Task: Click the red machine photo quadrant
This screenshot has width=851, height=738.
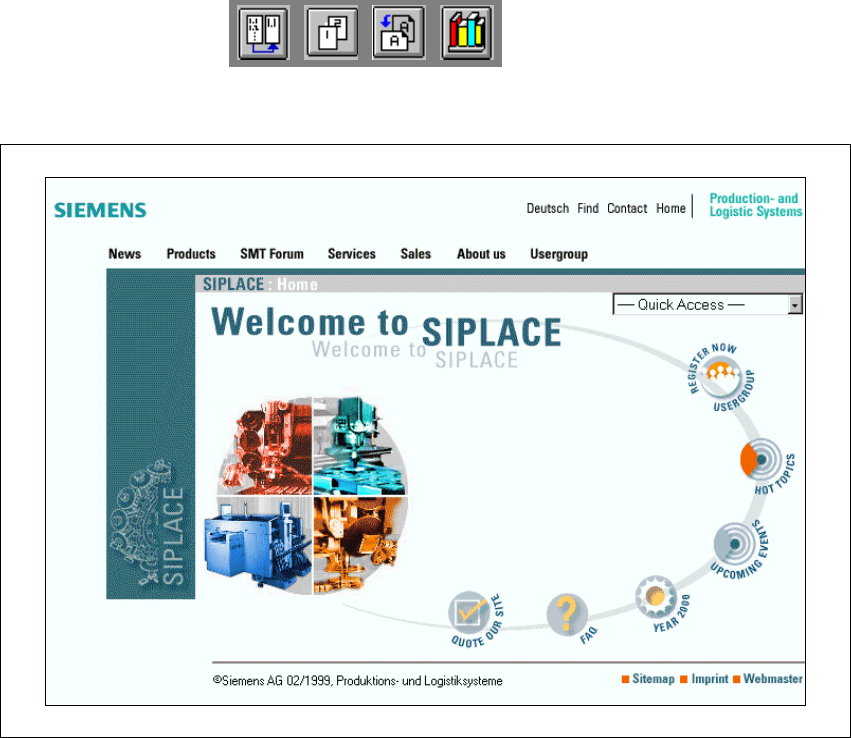Action: (x=265, y=446)
